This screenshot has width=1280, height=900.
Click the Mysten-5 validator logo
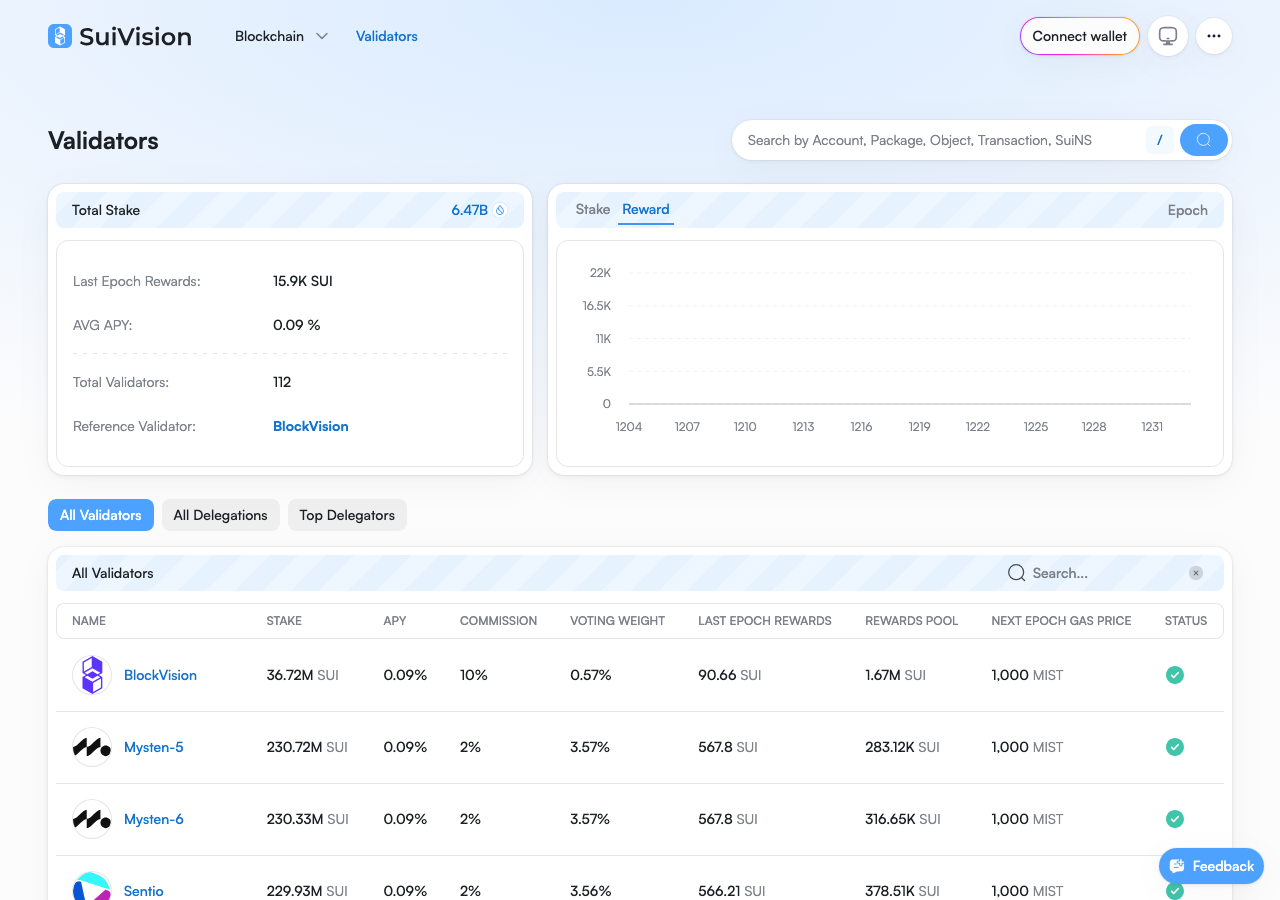point(92,747)
